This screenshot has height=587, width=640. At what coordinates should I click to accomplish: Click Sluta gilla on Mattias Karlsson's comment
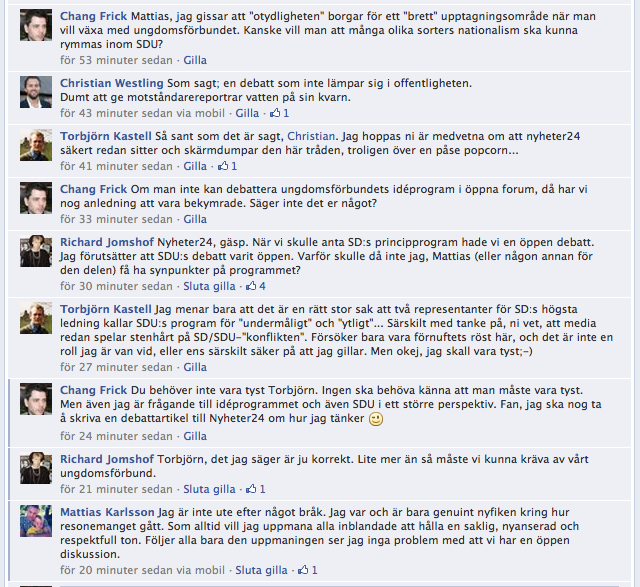(x=261, y=570)
